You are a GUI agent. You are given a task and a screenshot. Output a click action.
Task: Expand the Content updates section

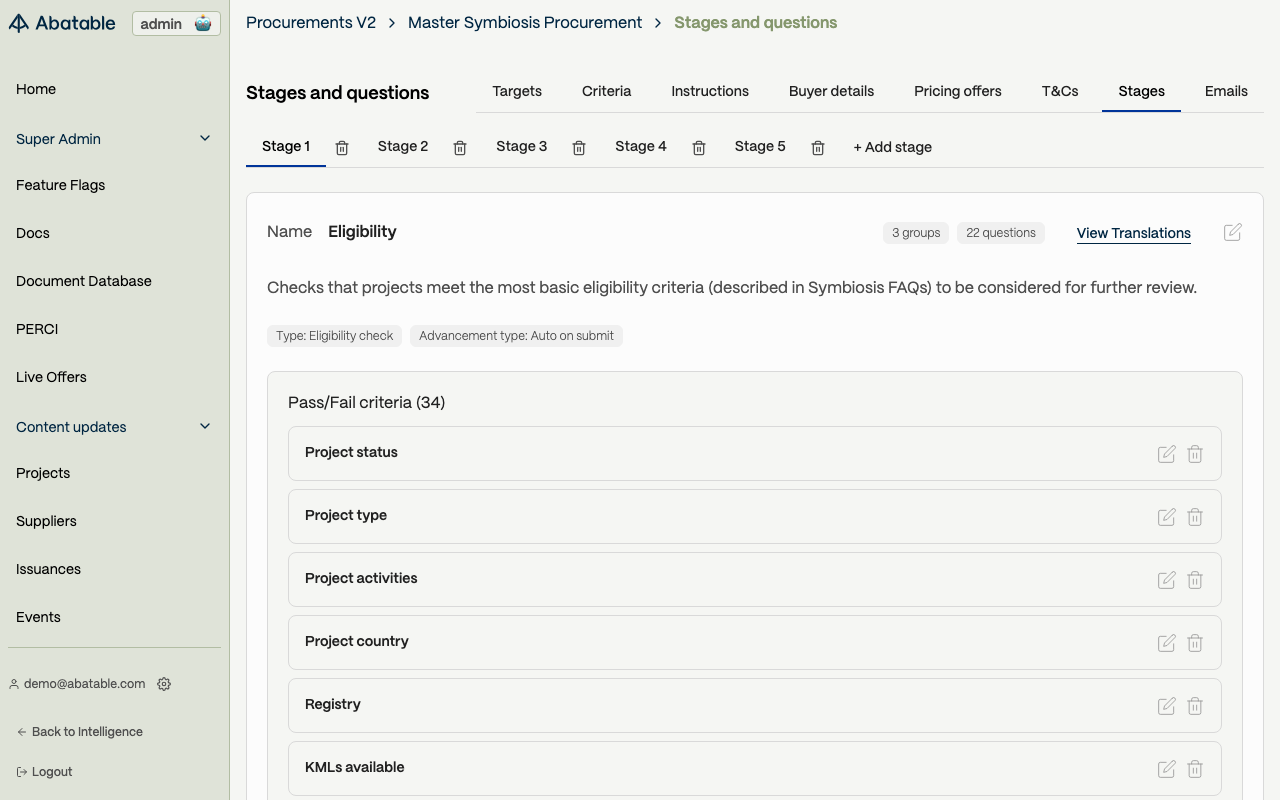205,426
